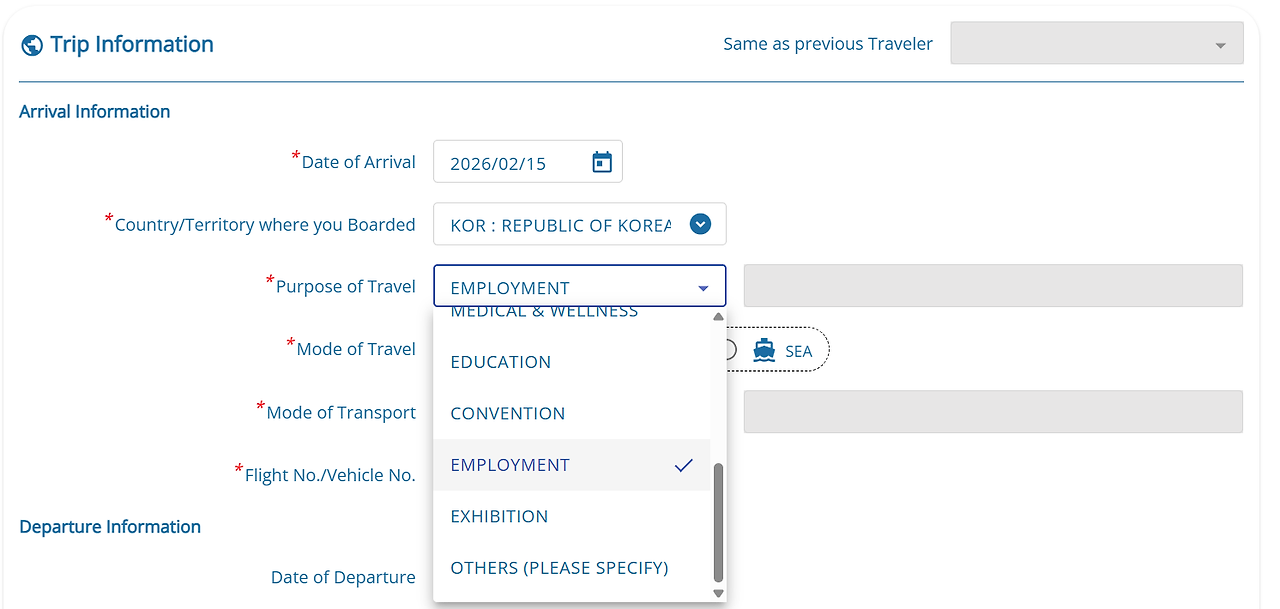The height and width of the screenshot is (609, 1280).
Task: Click the ship icon for sea travel
Action: click(765, 350)
